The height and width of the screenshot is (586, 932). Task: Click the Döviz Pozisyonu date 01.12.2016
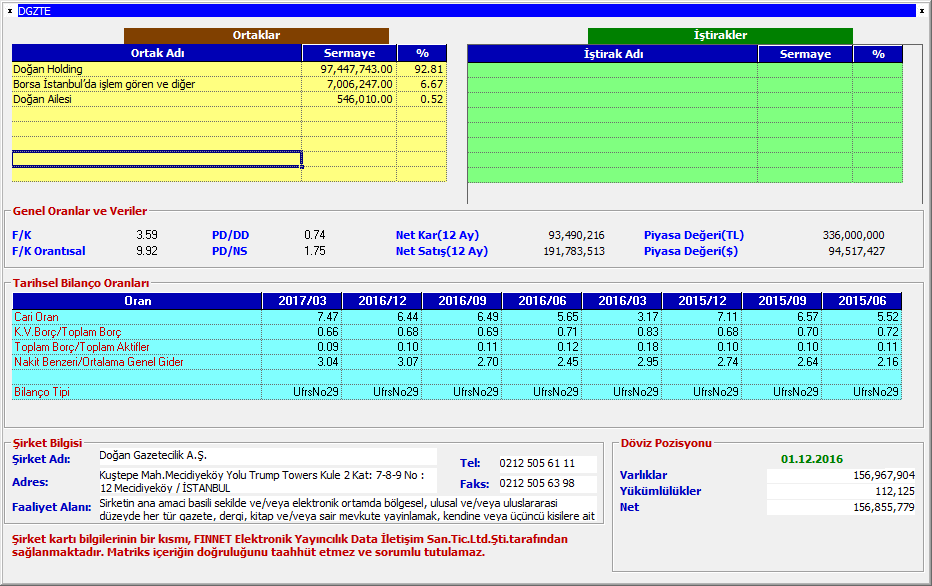point(812,459)
